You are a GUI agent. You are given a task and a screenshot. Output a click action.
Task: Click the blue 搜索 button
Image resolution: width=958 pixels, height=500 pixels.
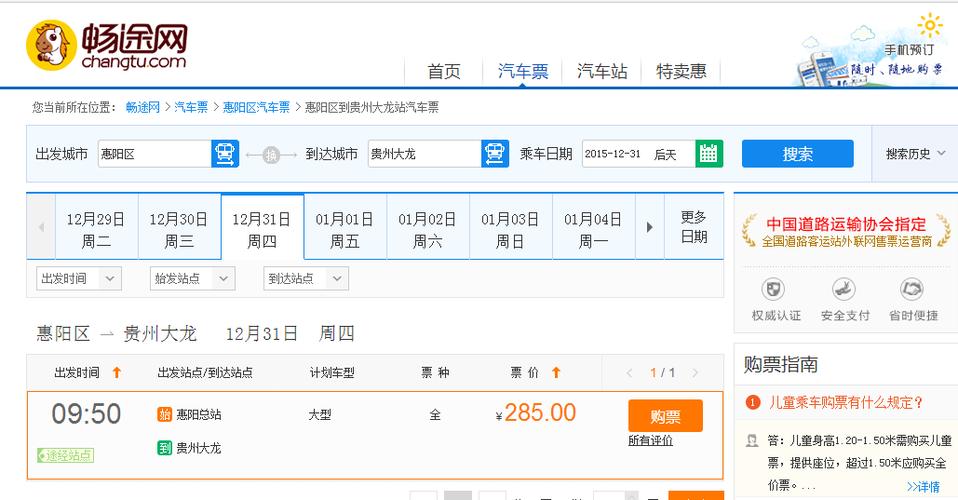coord(797,153)
